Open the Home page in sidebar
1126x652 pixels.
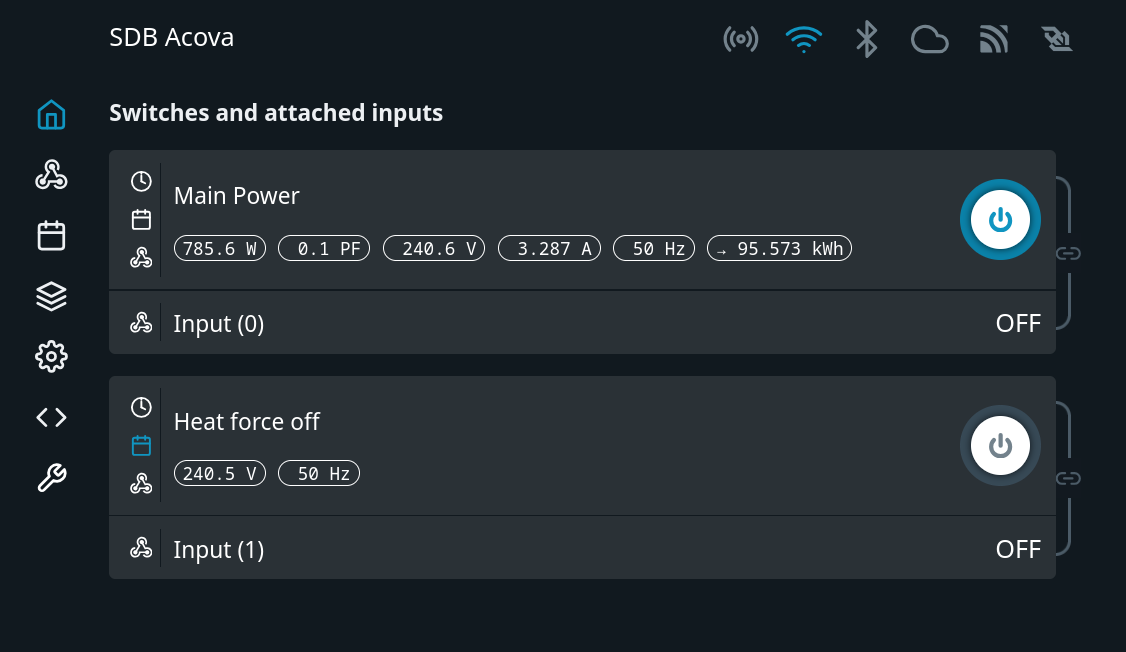51,116
